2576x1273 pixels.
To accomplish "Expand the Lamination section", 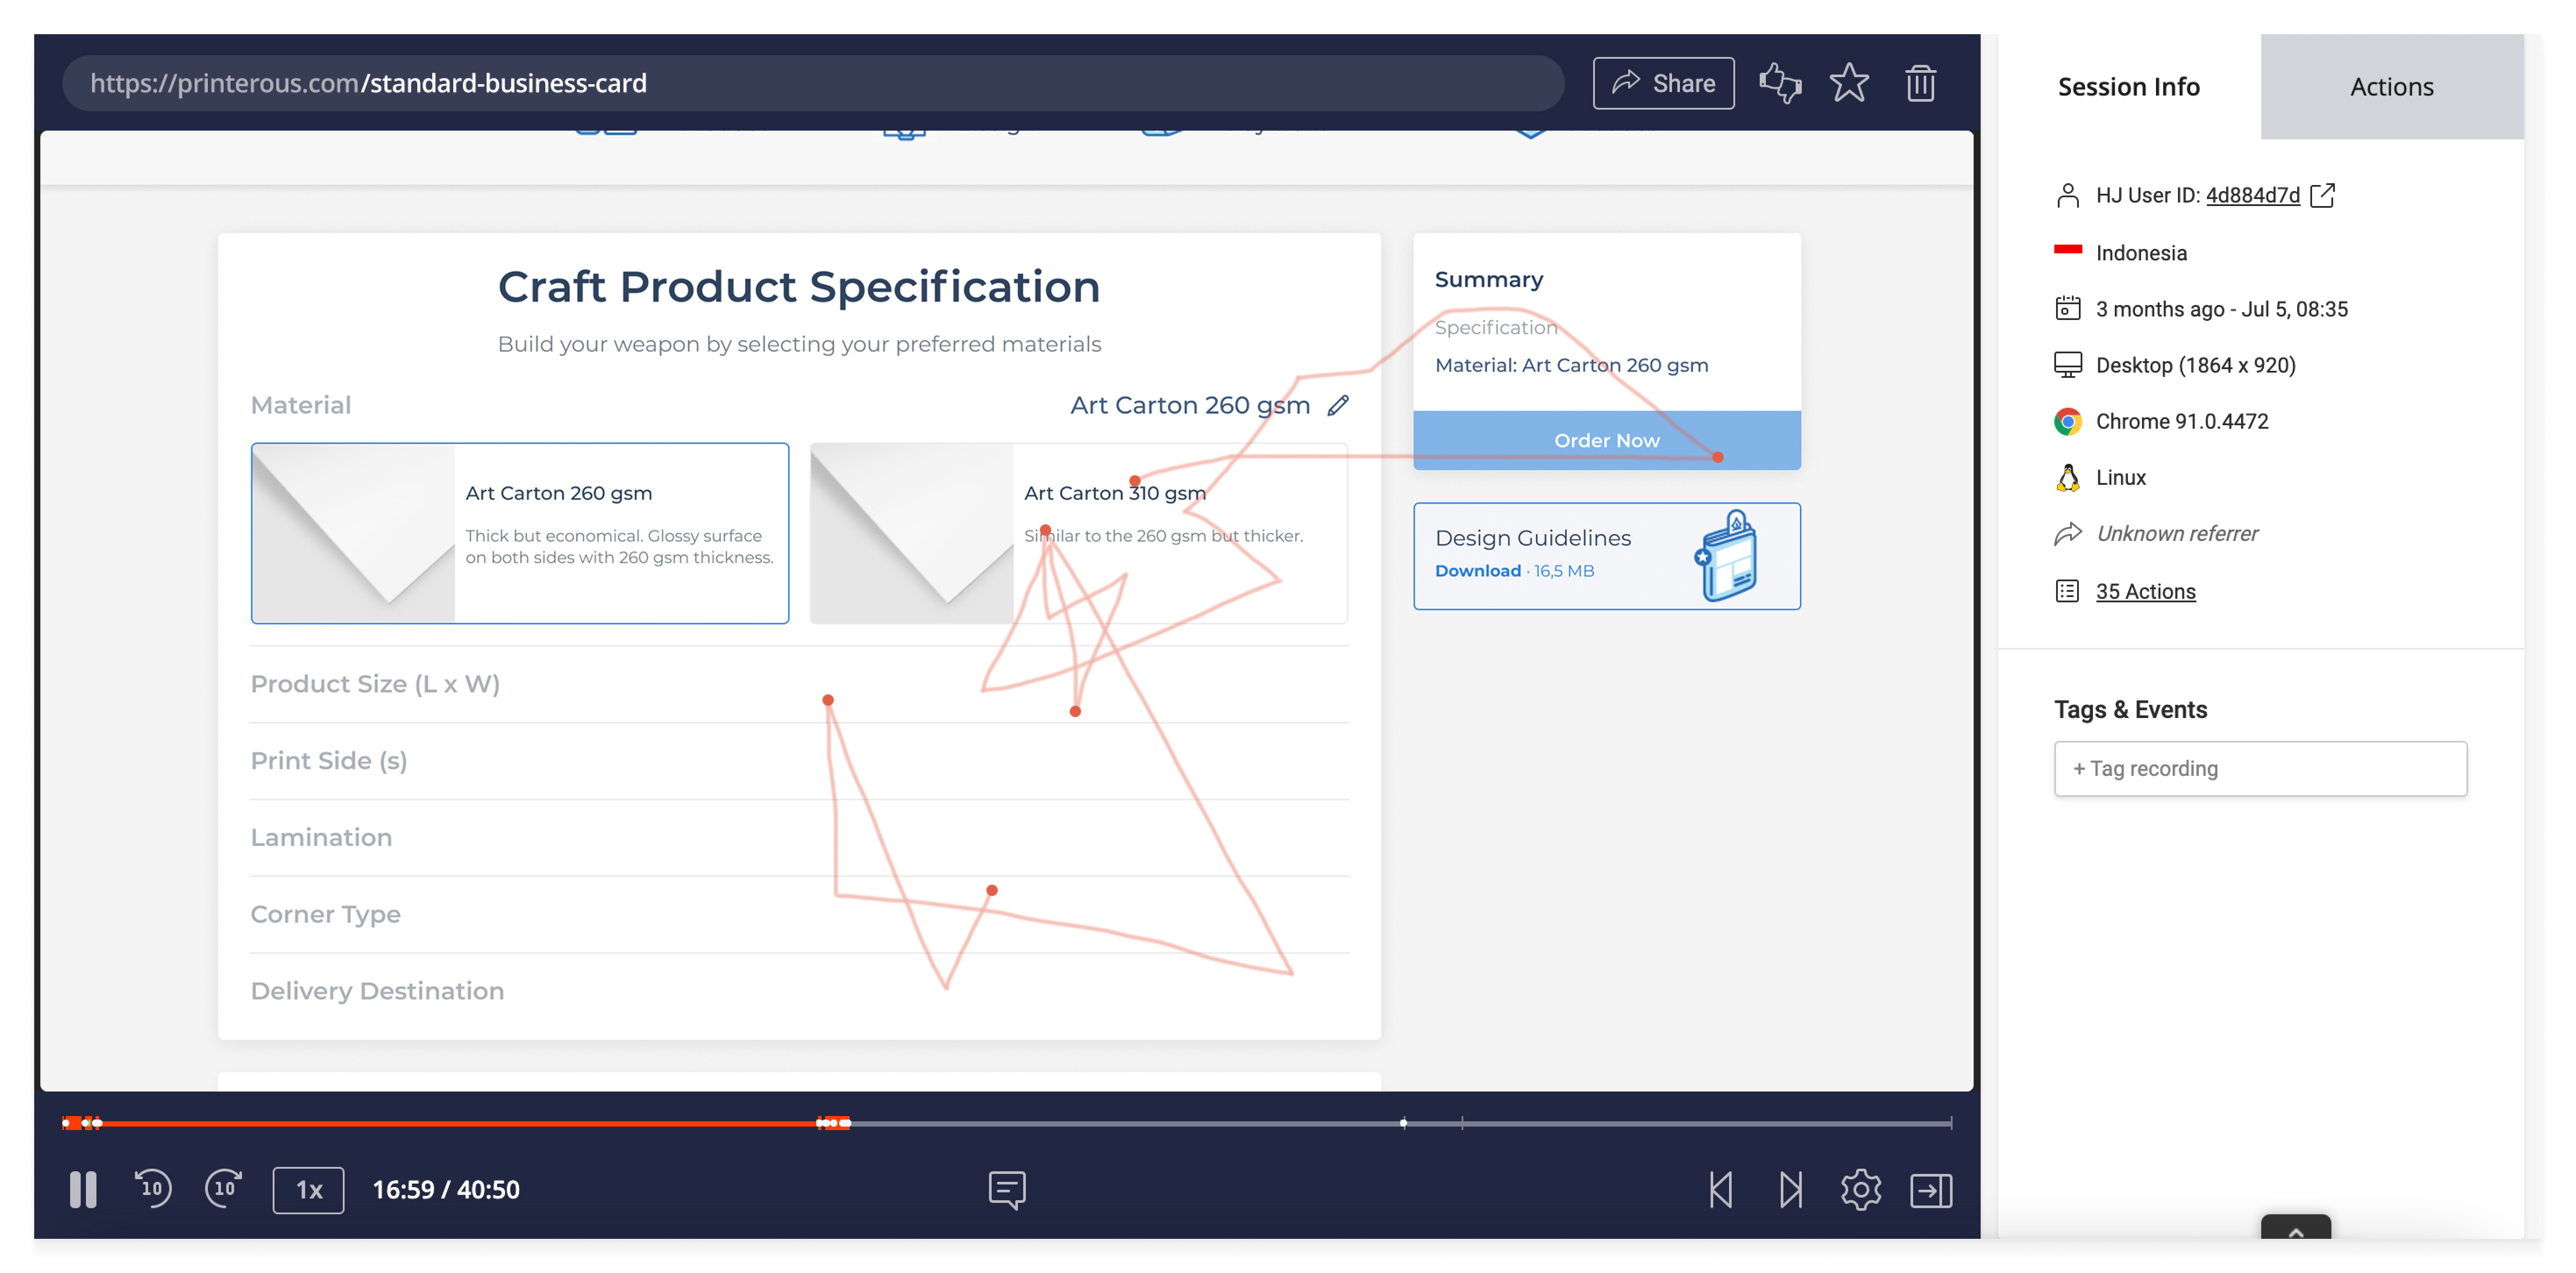I will (799, 838).
